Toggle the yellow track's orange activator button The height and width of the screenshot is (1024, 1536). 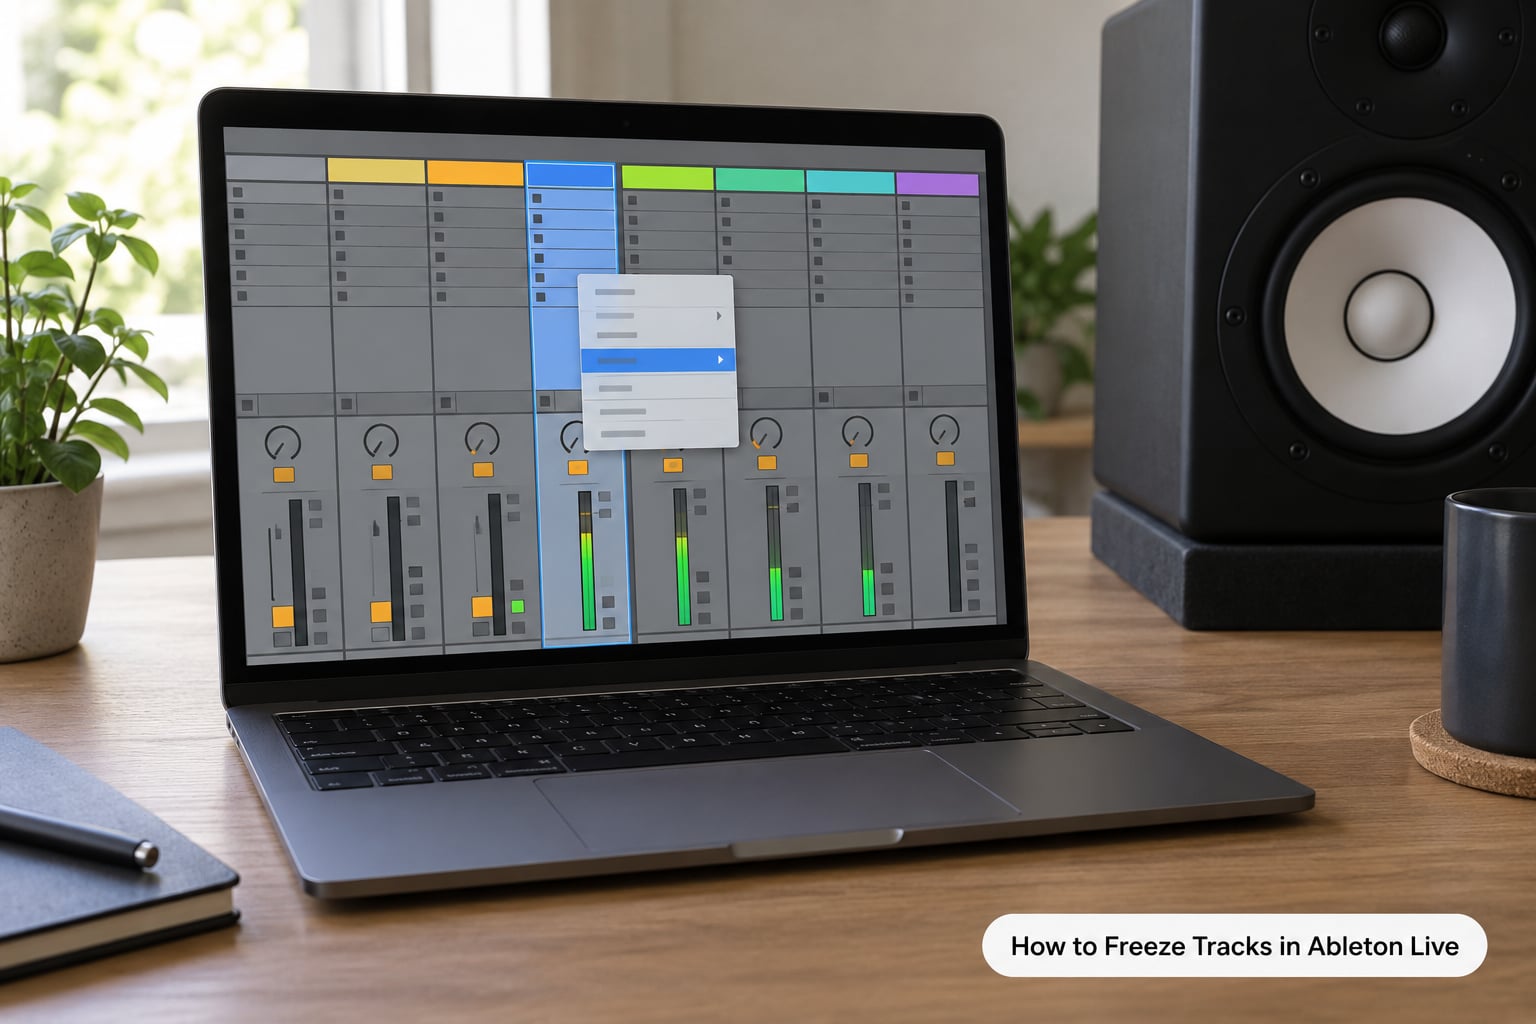(x=382, y=472)
